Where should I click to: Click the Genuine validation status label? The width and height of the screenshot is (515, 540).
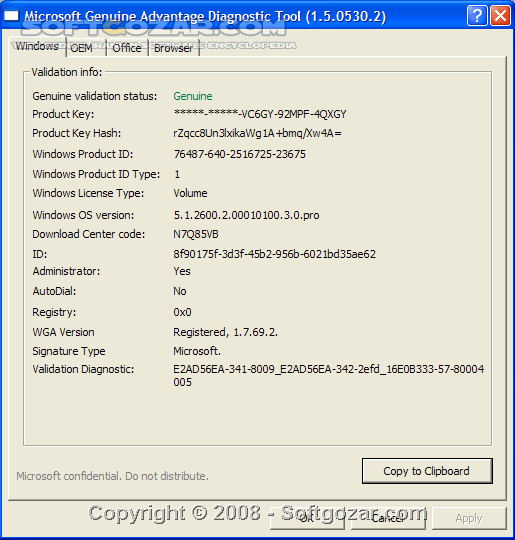click(x=95, y=96)
